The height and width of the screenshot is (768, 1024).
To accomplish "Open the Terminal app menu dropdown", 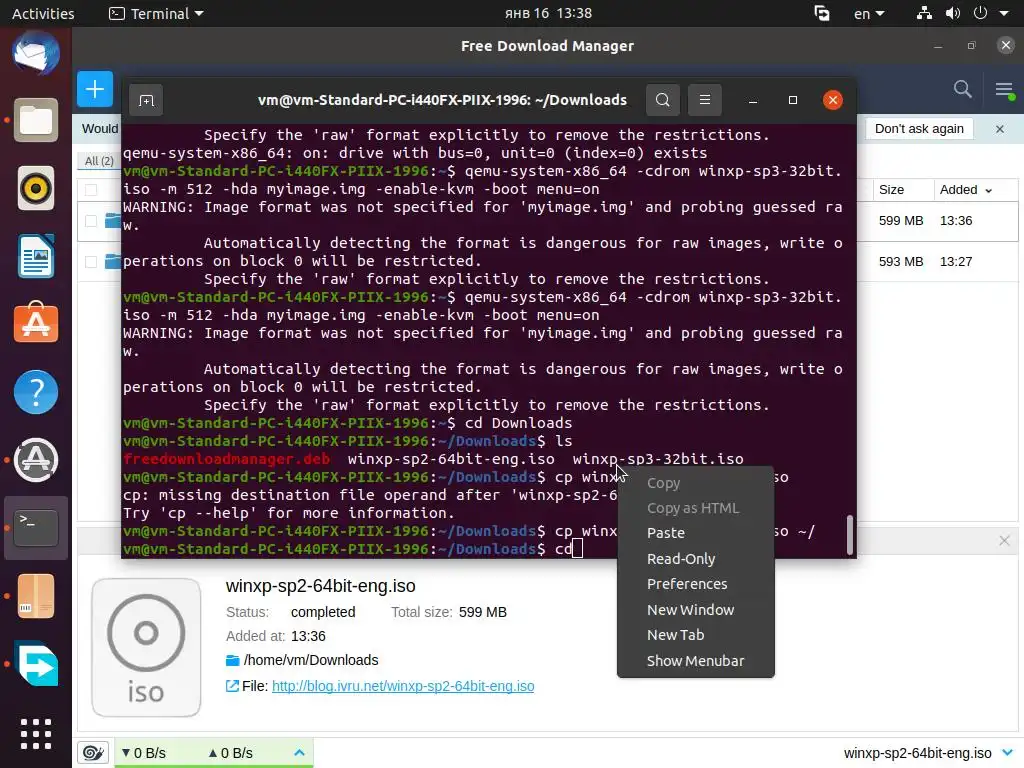I will click(156, 13).
